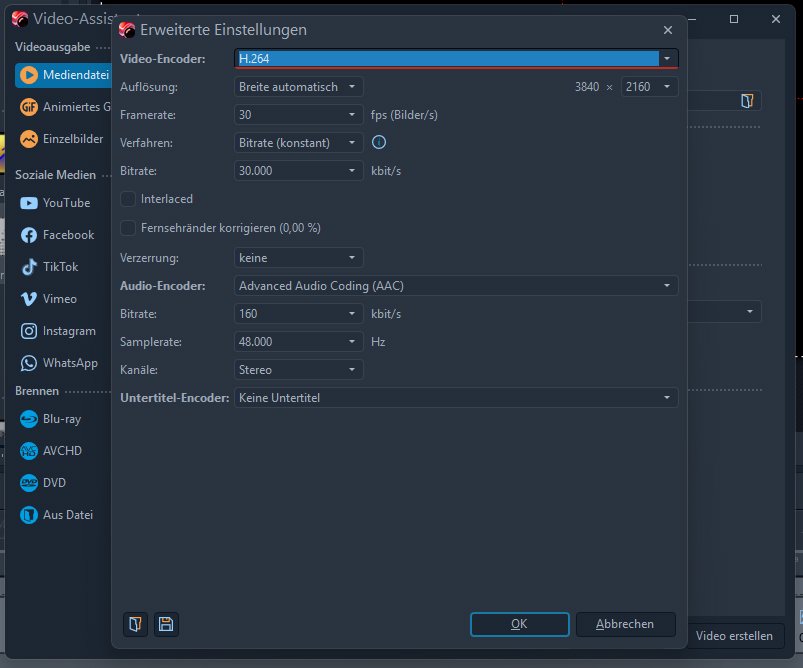Click the YouTube icon in sidebar
This screenshot has height=668, width=803.
tap(29, 203)
